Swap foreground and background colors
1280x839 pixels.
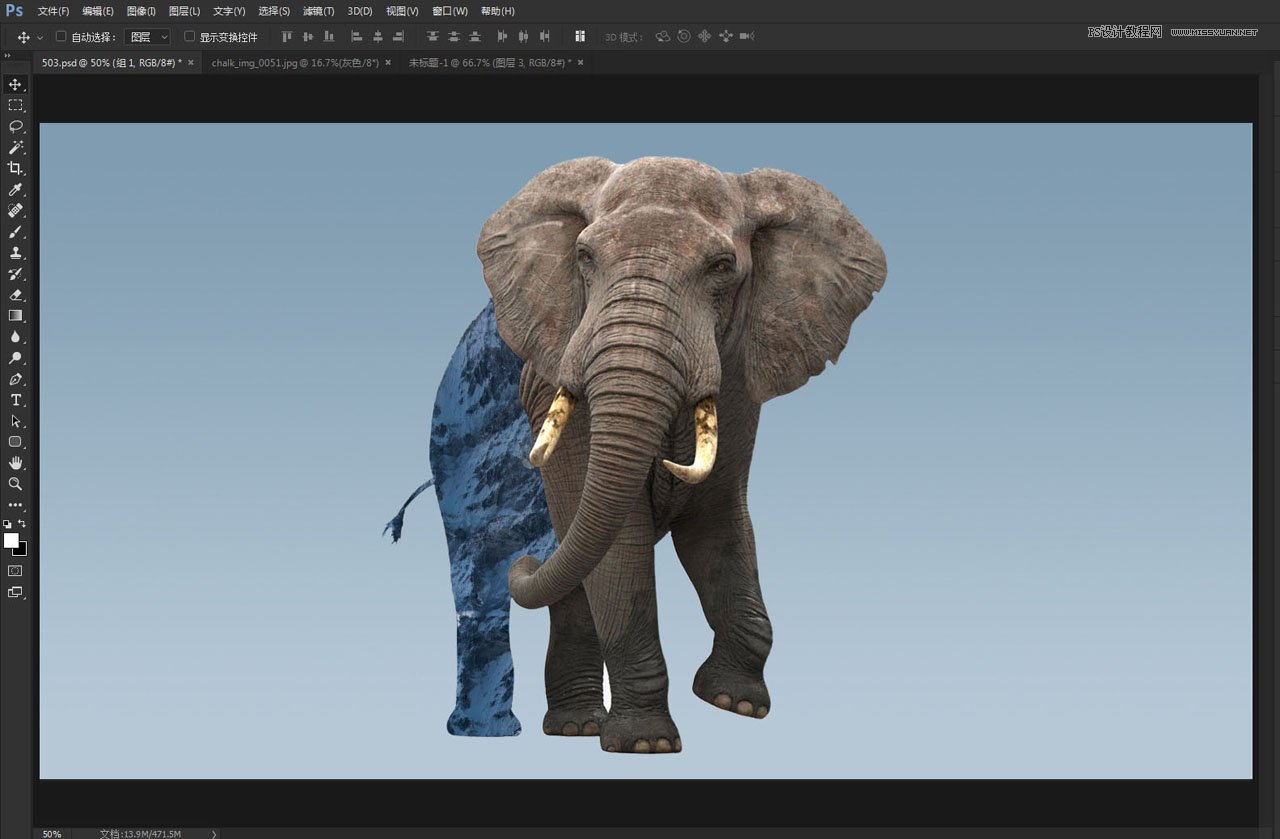point(22,523)
